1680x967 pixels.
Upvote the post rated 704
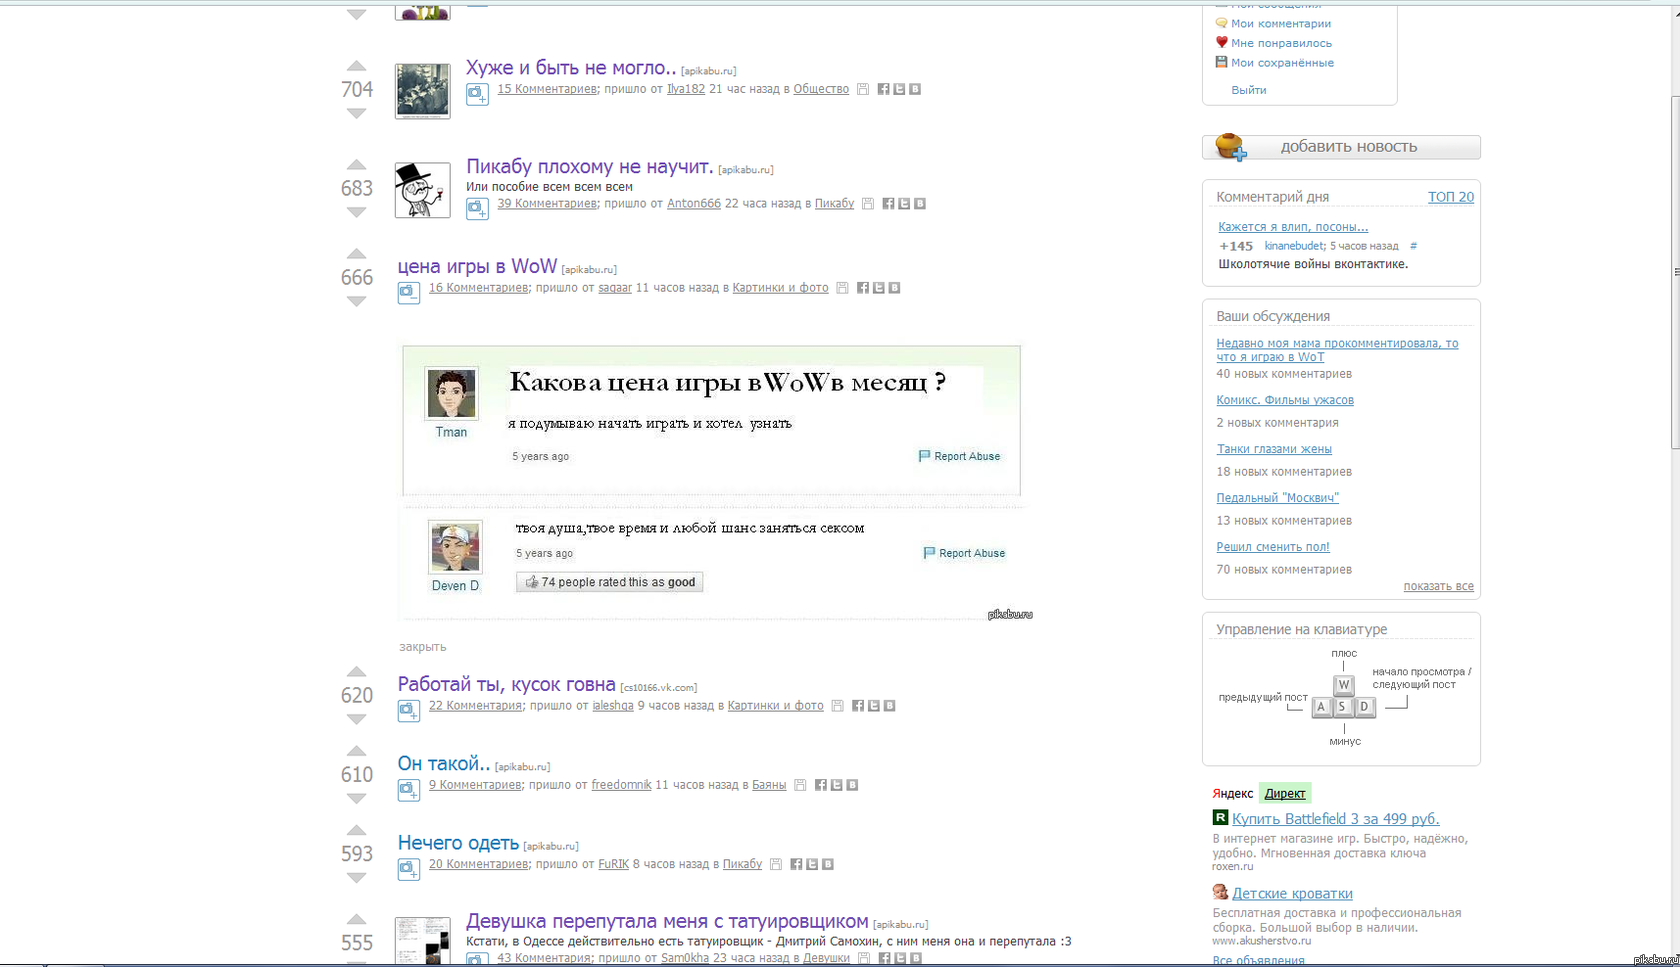[x=356, y=66]
